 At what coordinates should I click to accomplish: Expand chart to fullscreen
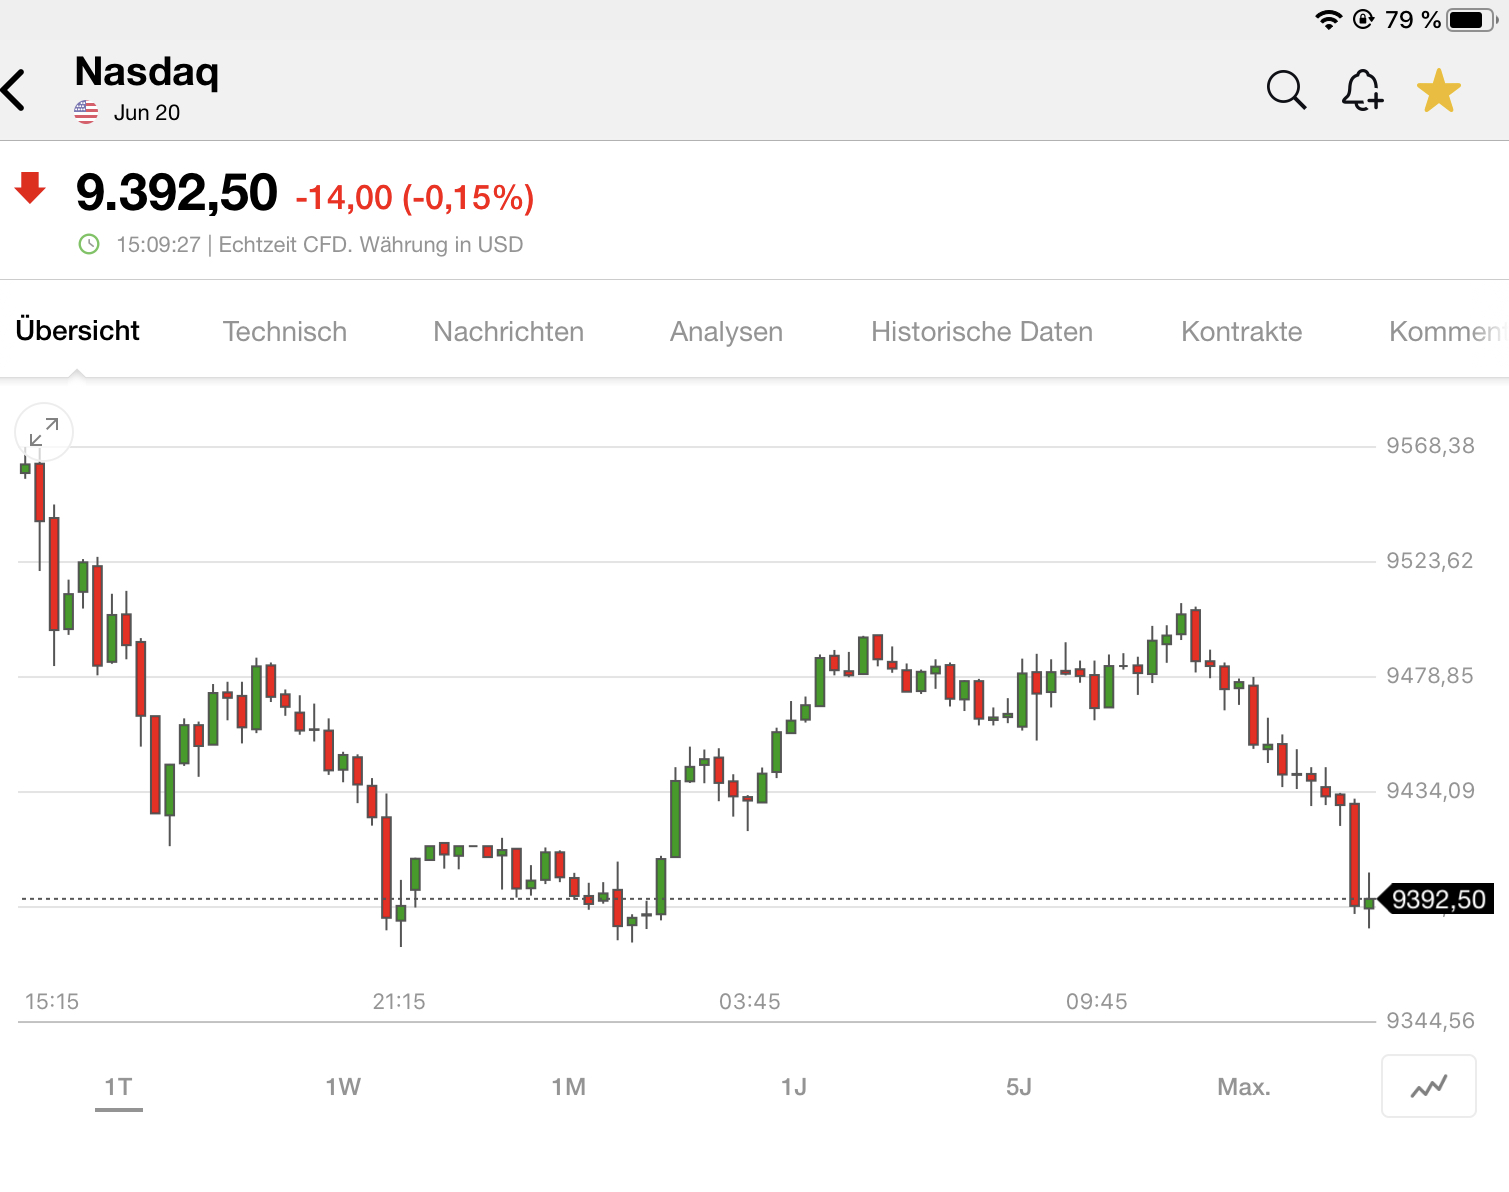[44, 432]
